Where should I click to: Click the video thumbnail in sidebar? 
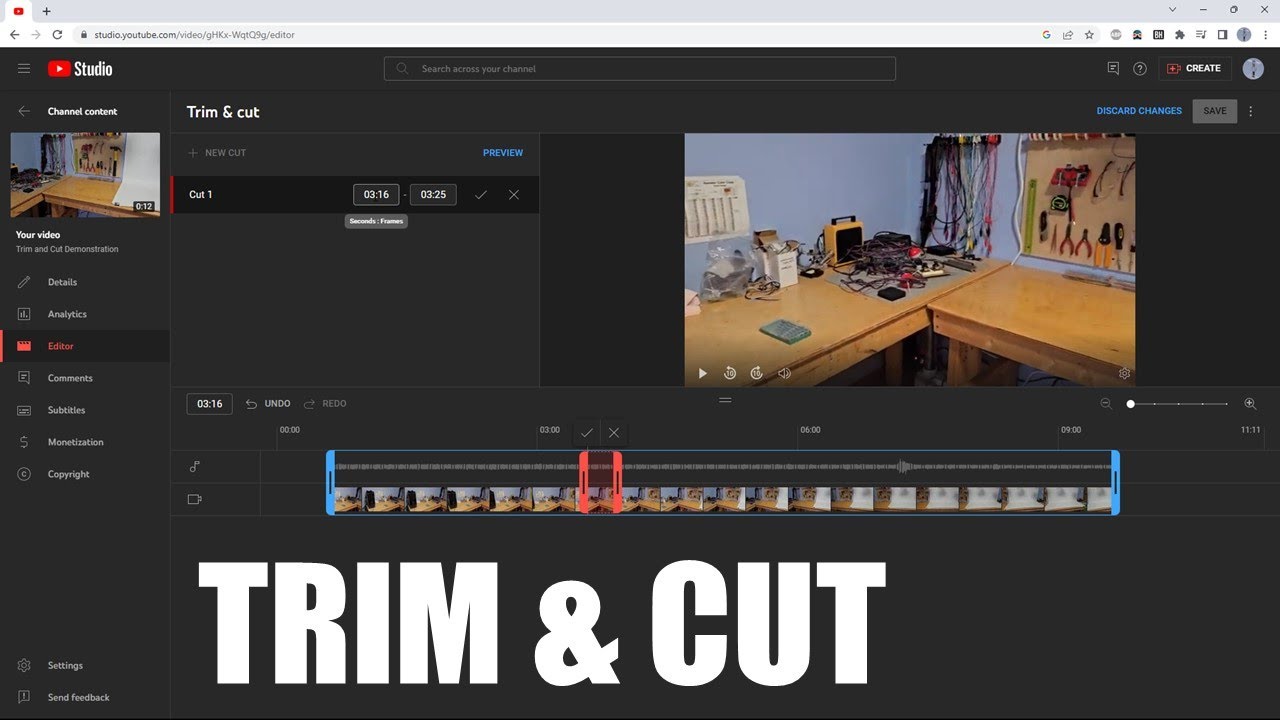point(85,175)
